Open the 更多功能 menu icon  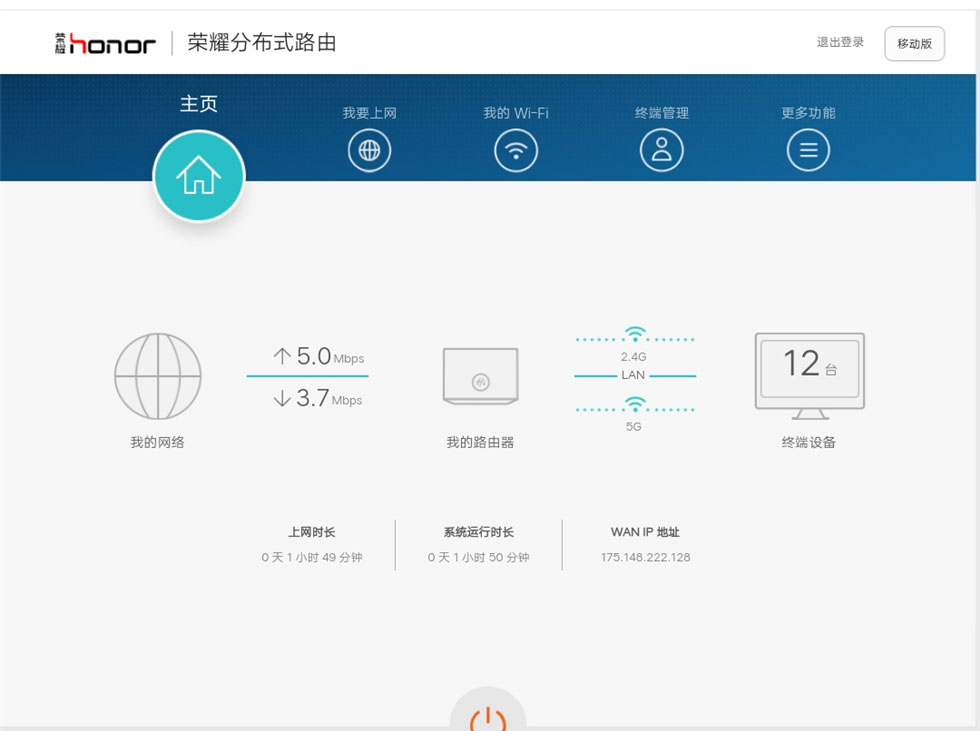[808, 151]
